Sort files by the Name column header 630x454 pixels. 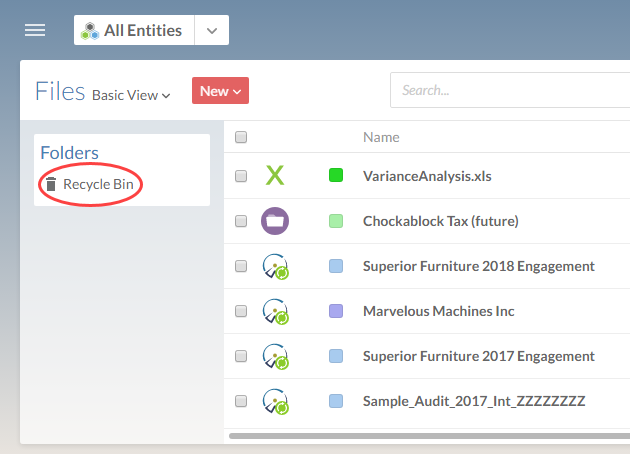point(381,137)
